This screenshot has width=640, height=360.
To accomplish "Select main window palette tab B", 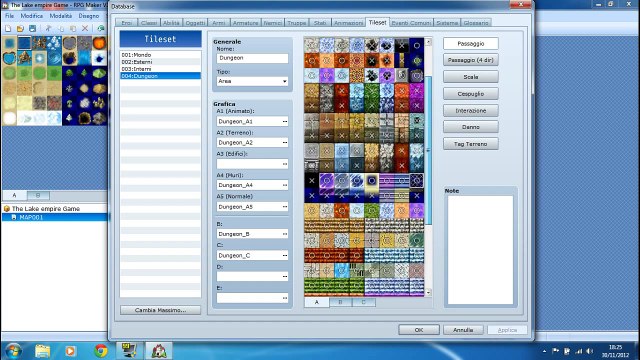I will coord(38,196).
